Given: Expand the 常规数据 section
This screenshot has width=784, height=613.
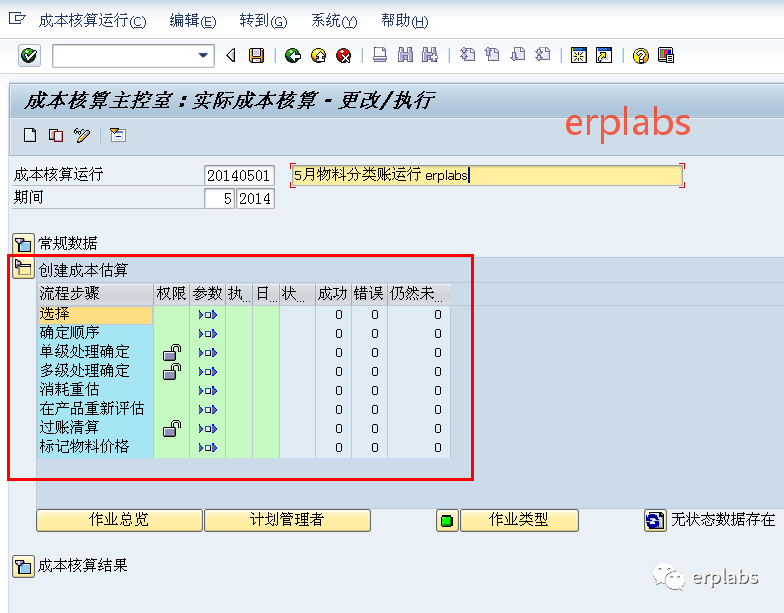Looking at the screenshot, I should click(23, 244).
